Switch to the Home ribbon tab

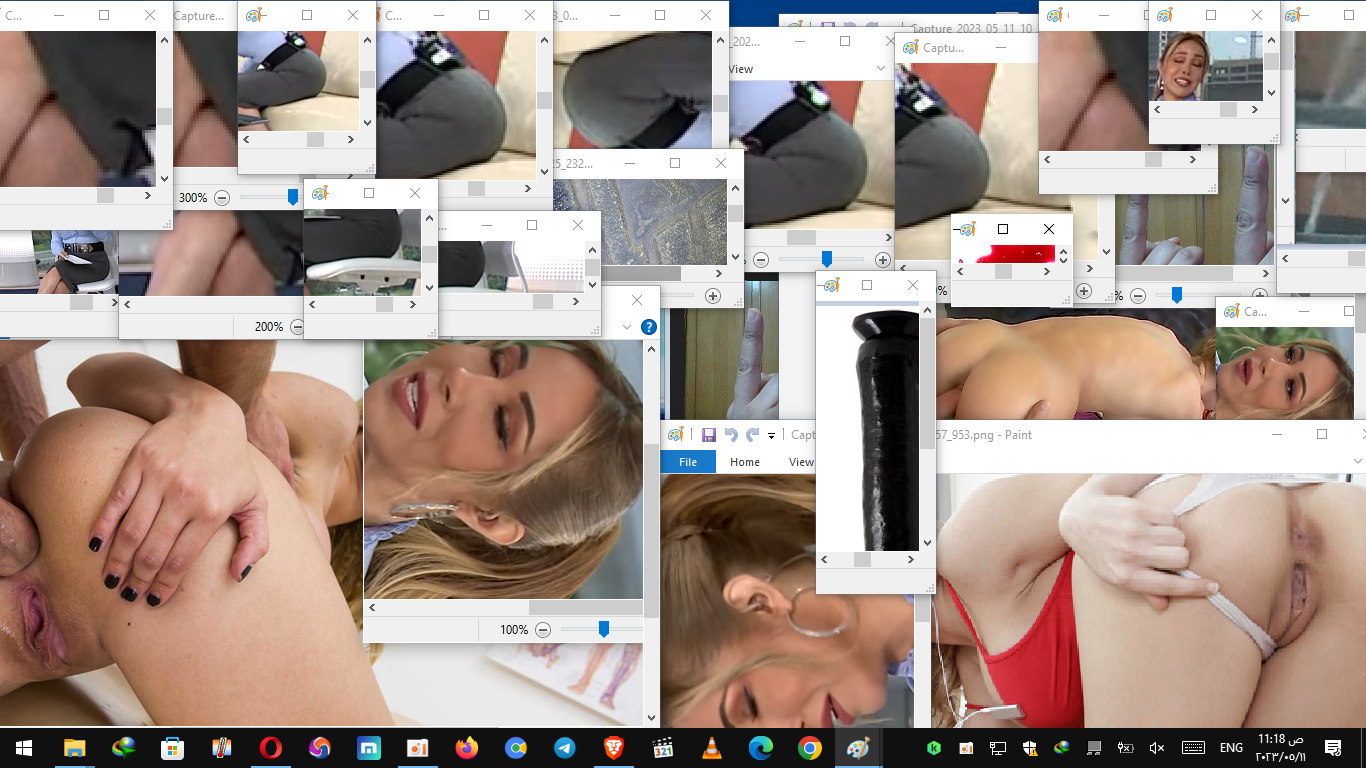pos(744,462)
